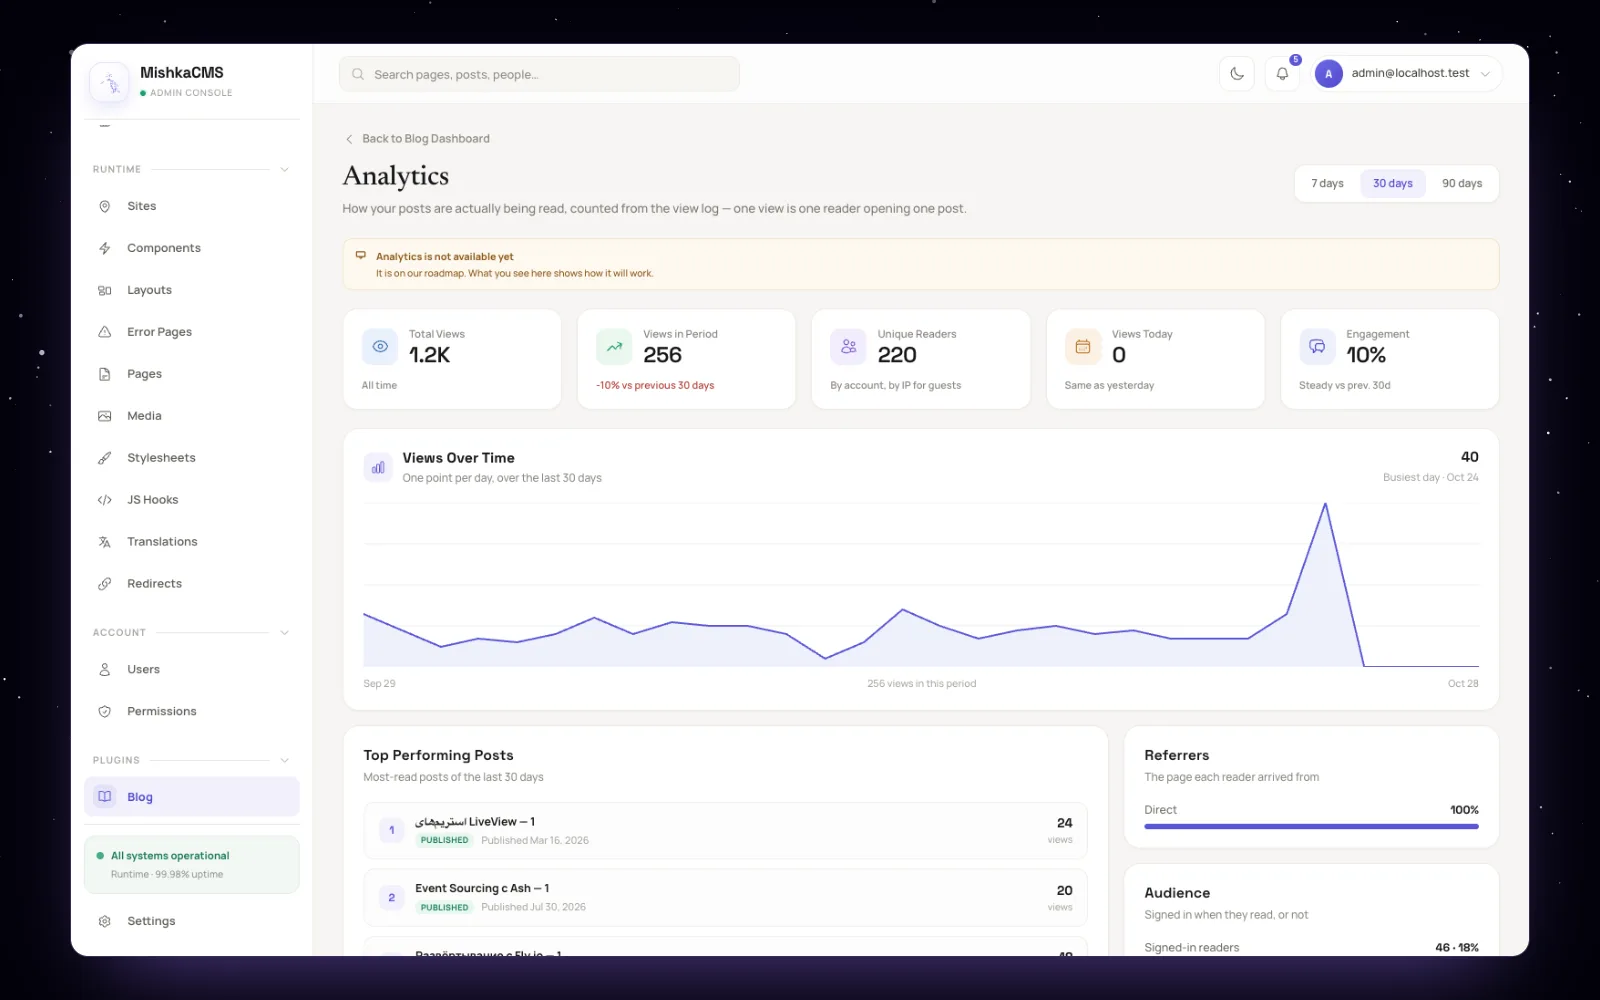The image size is (1600, 1000).
Task: Click the Views Today calendar icon
Action: point(1083,347)
